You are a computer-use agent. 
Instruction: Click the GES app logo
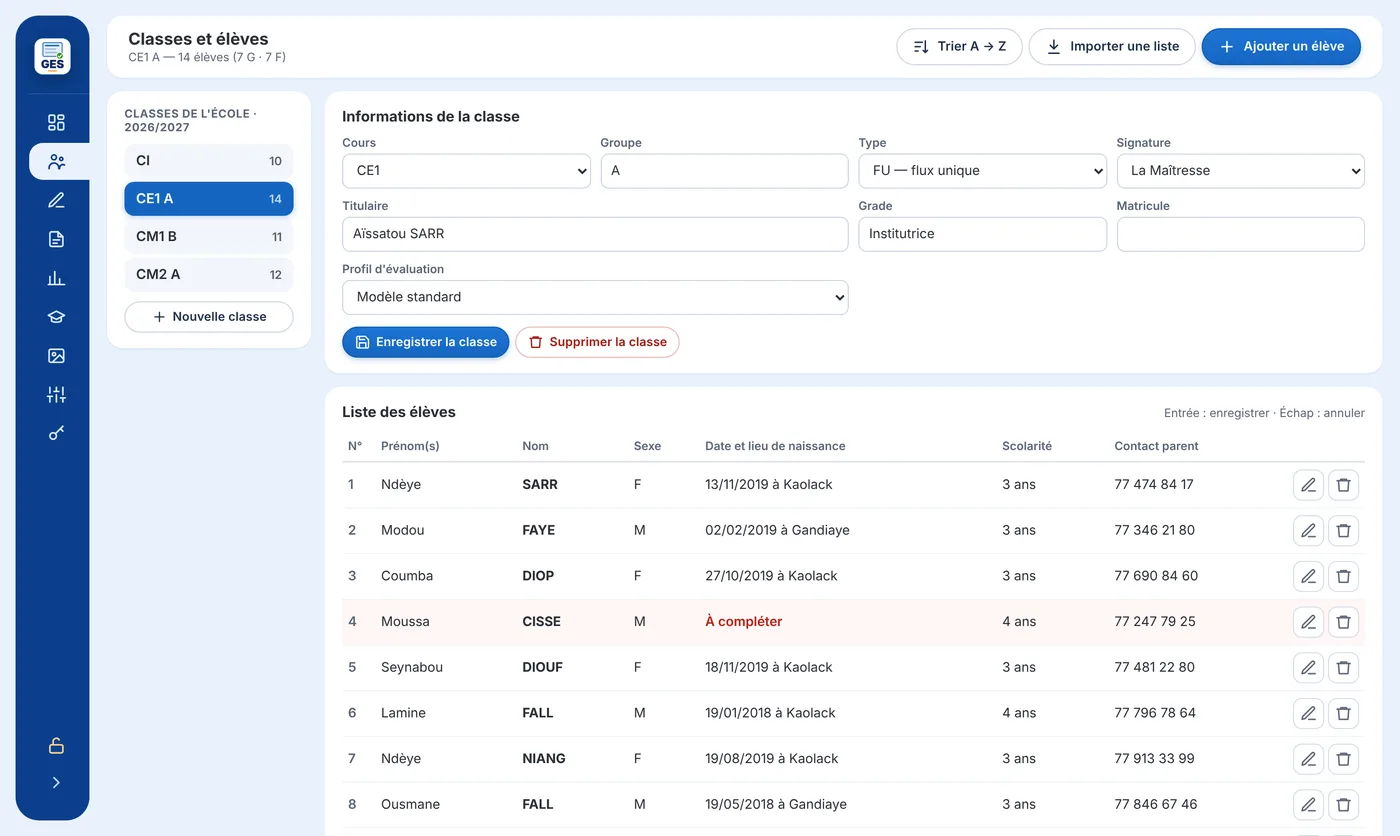pos(52,56)
